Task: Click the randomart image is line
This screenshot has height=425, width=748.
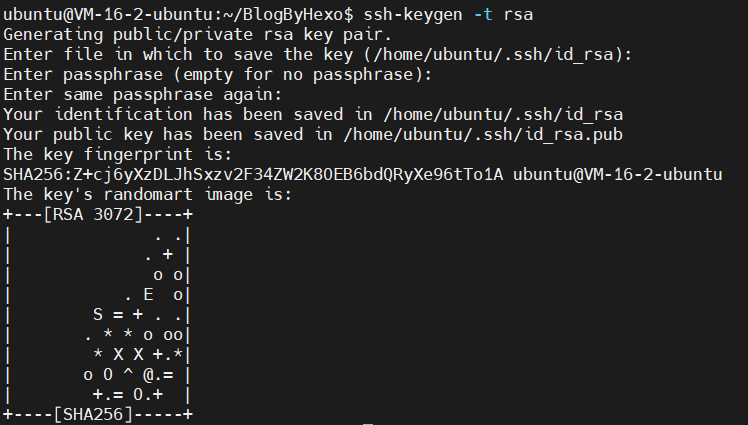Action: [147, 195]
